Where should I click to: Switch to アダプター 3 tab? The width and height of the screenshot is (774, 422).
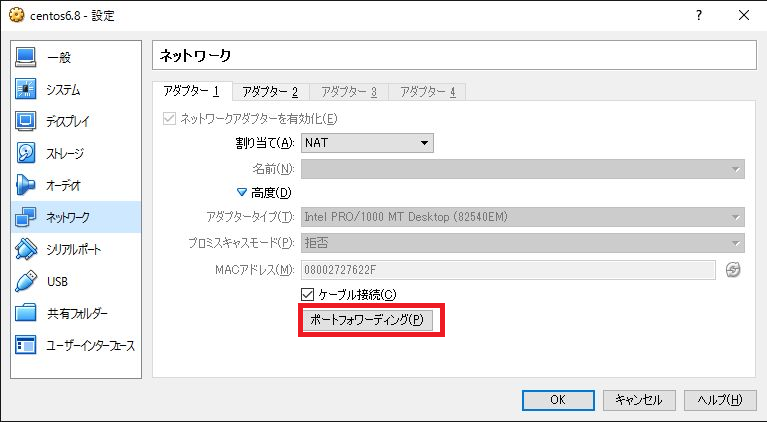click(349, 92)
